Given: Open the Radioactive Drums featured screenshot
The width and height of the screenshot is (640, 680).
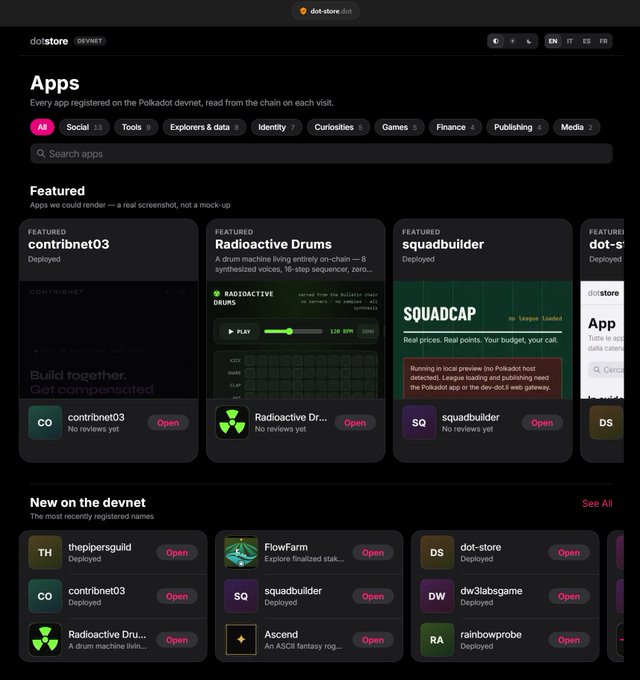Looking at the screenshot, I should pos(296,340).
